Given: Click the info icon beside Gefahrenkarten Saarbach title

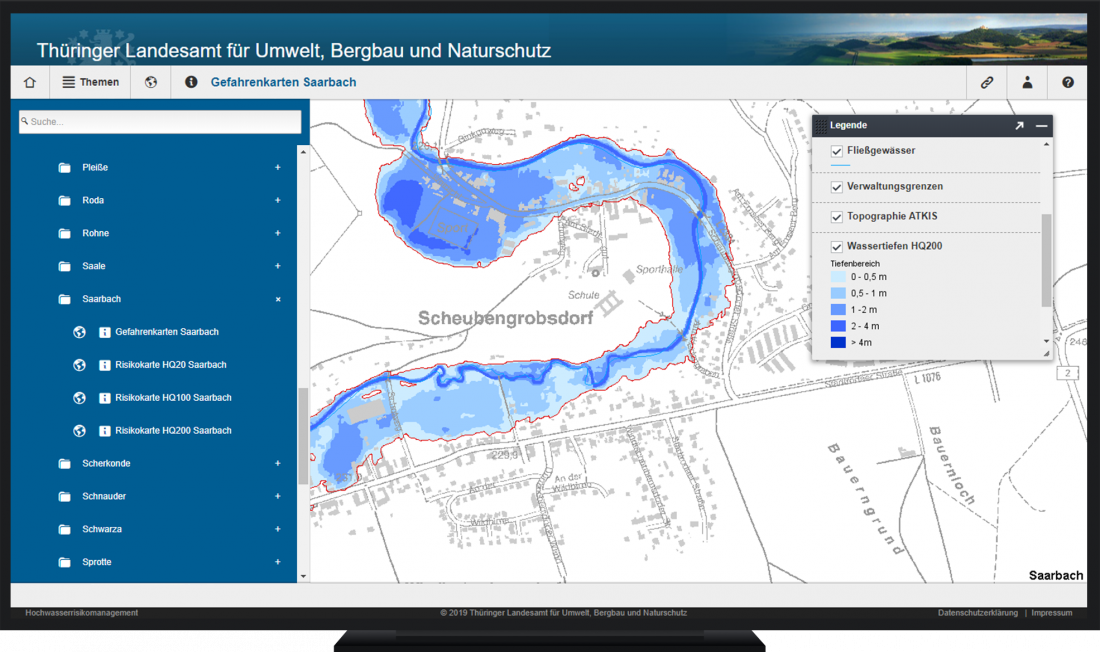Looking at the screenshot, I should click(191, 83).
